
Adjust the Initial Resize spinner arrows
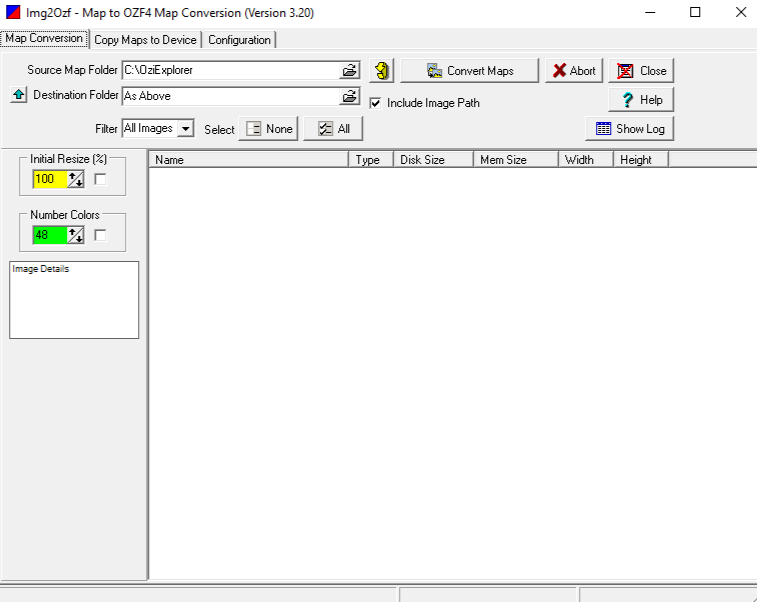76,179
